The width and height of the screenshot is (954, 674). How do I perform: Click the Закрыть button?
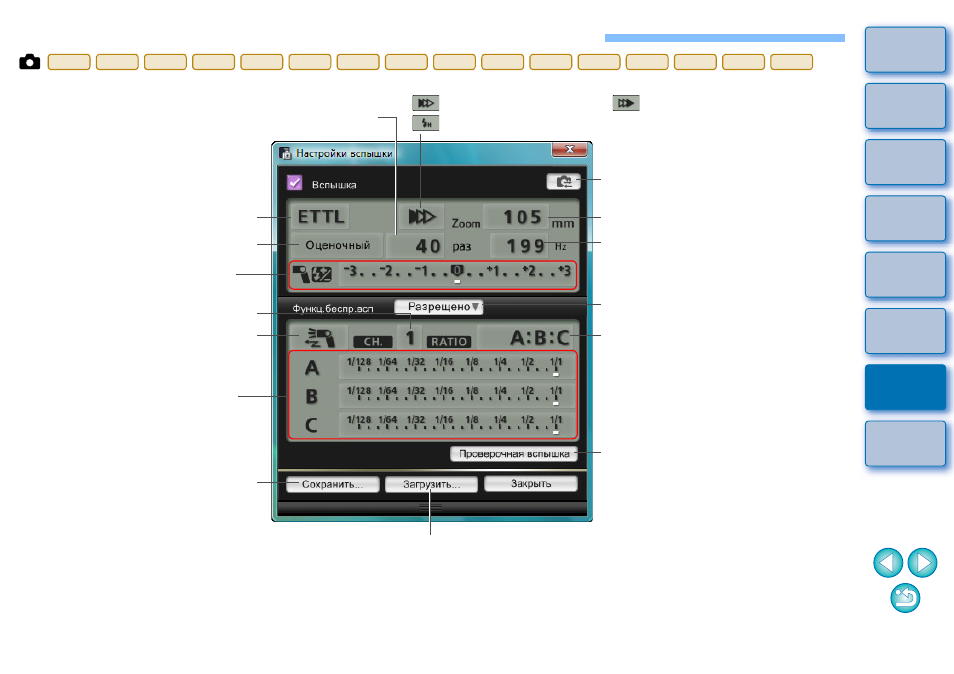point(531,484)
